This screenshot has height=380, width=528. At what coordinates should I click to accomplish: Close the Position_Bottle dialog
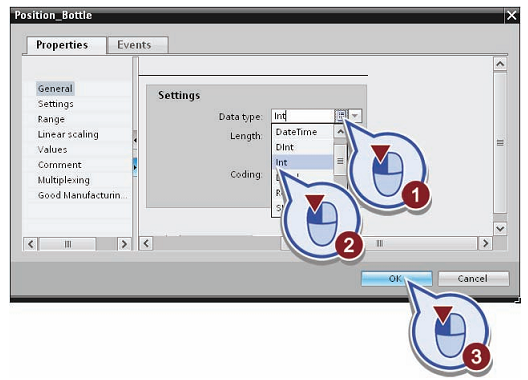click(x=512, y=15)
